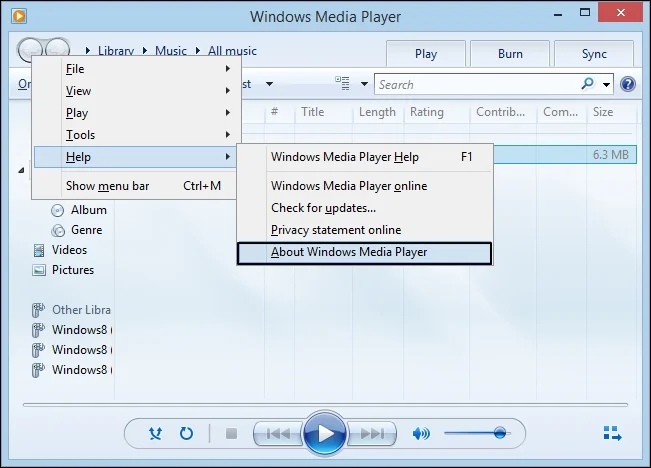The width and height of the screenshot is (651, 468).
Task: Skip to the next track
Action: click(372, 434)
